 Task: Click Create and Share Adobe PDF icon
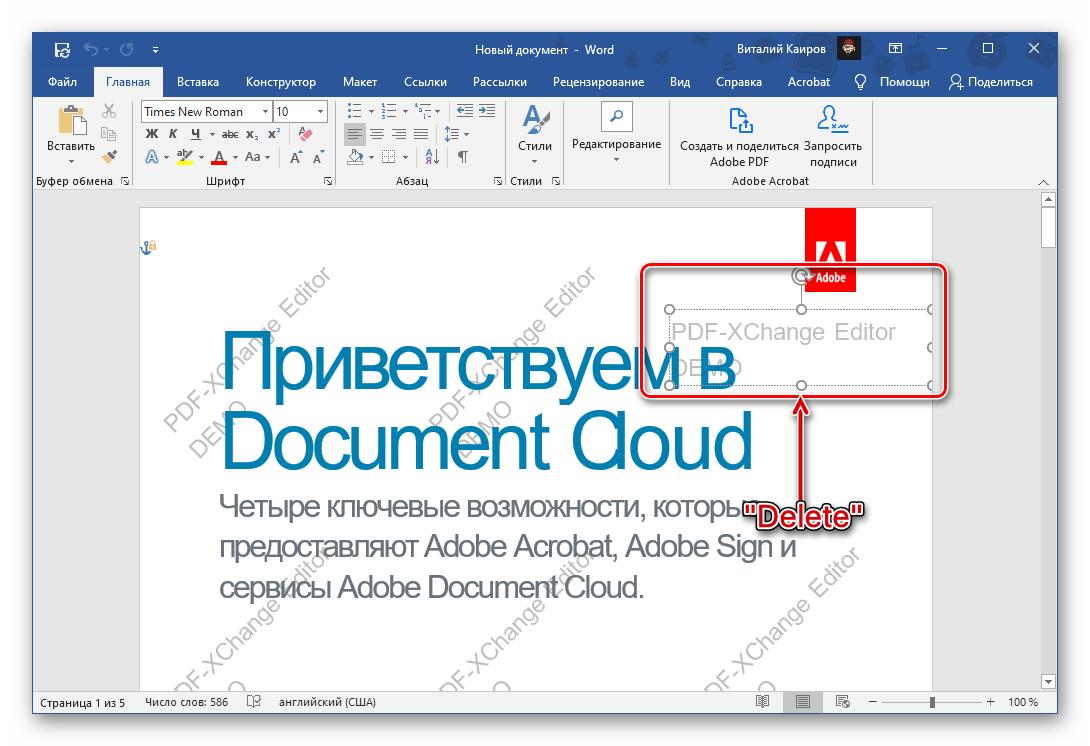click(x=740, y=120)
